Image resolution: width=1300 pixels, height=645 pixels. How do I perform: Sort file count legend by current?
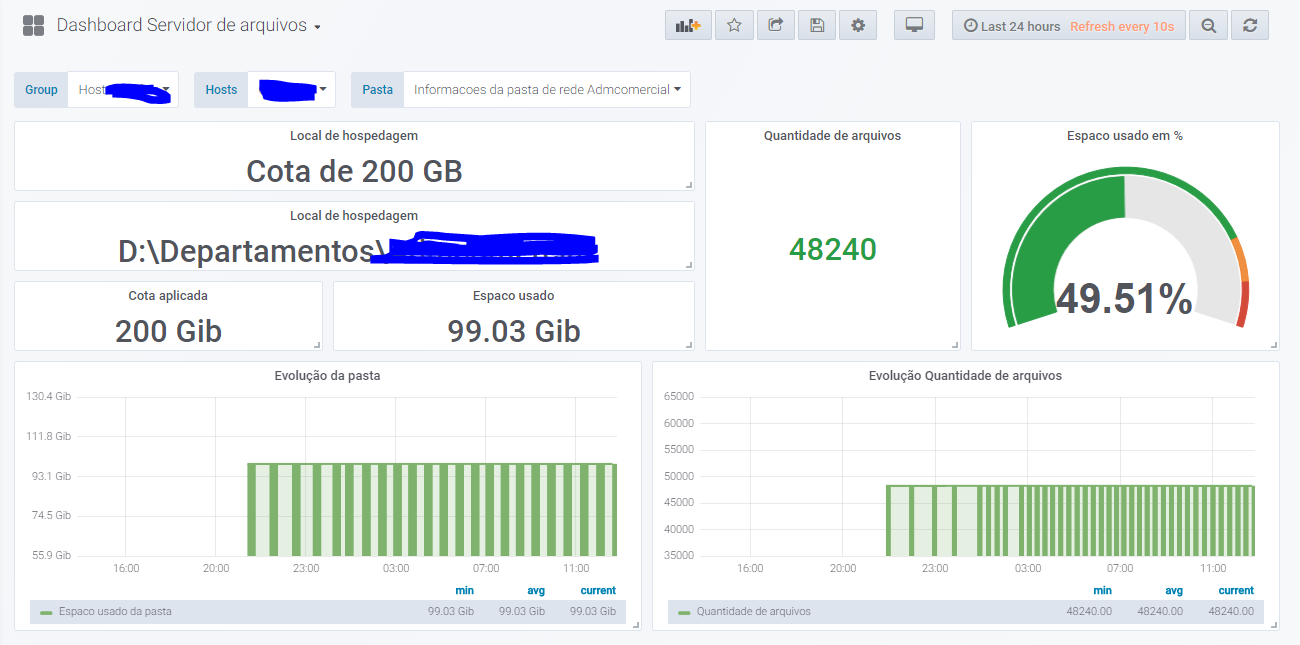point(1236,591)
